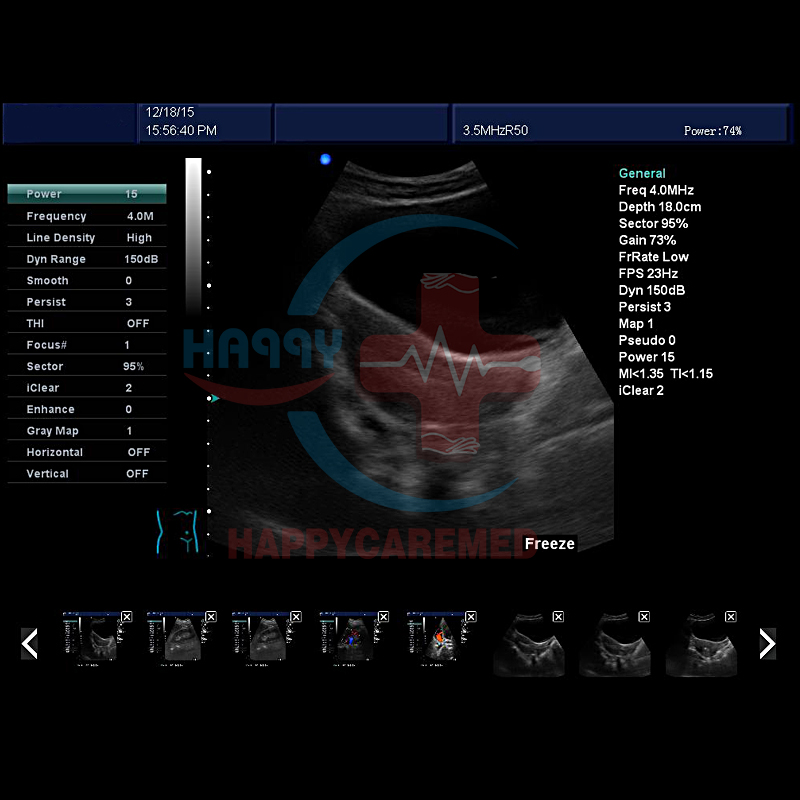Viewport: 800px width, 800px height.
Task: Delete the first saved image thumbnail
Action: 127,617
